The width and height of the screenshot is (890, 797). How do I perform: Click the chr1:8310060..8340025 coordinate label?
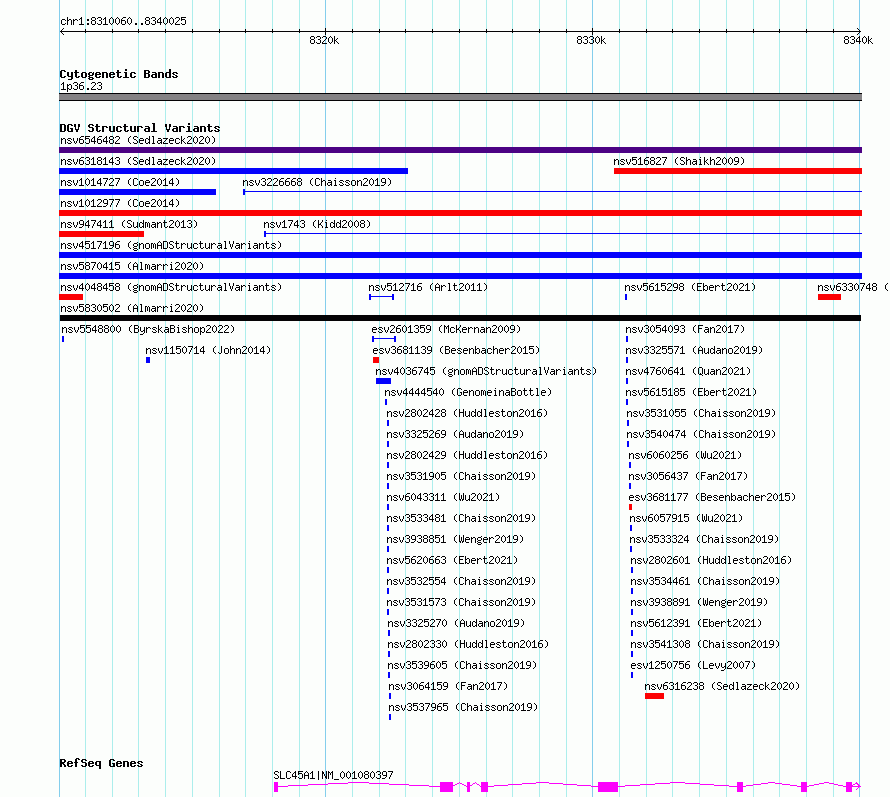(123, 21)
